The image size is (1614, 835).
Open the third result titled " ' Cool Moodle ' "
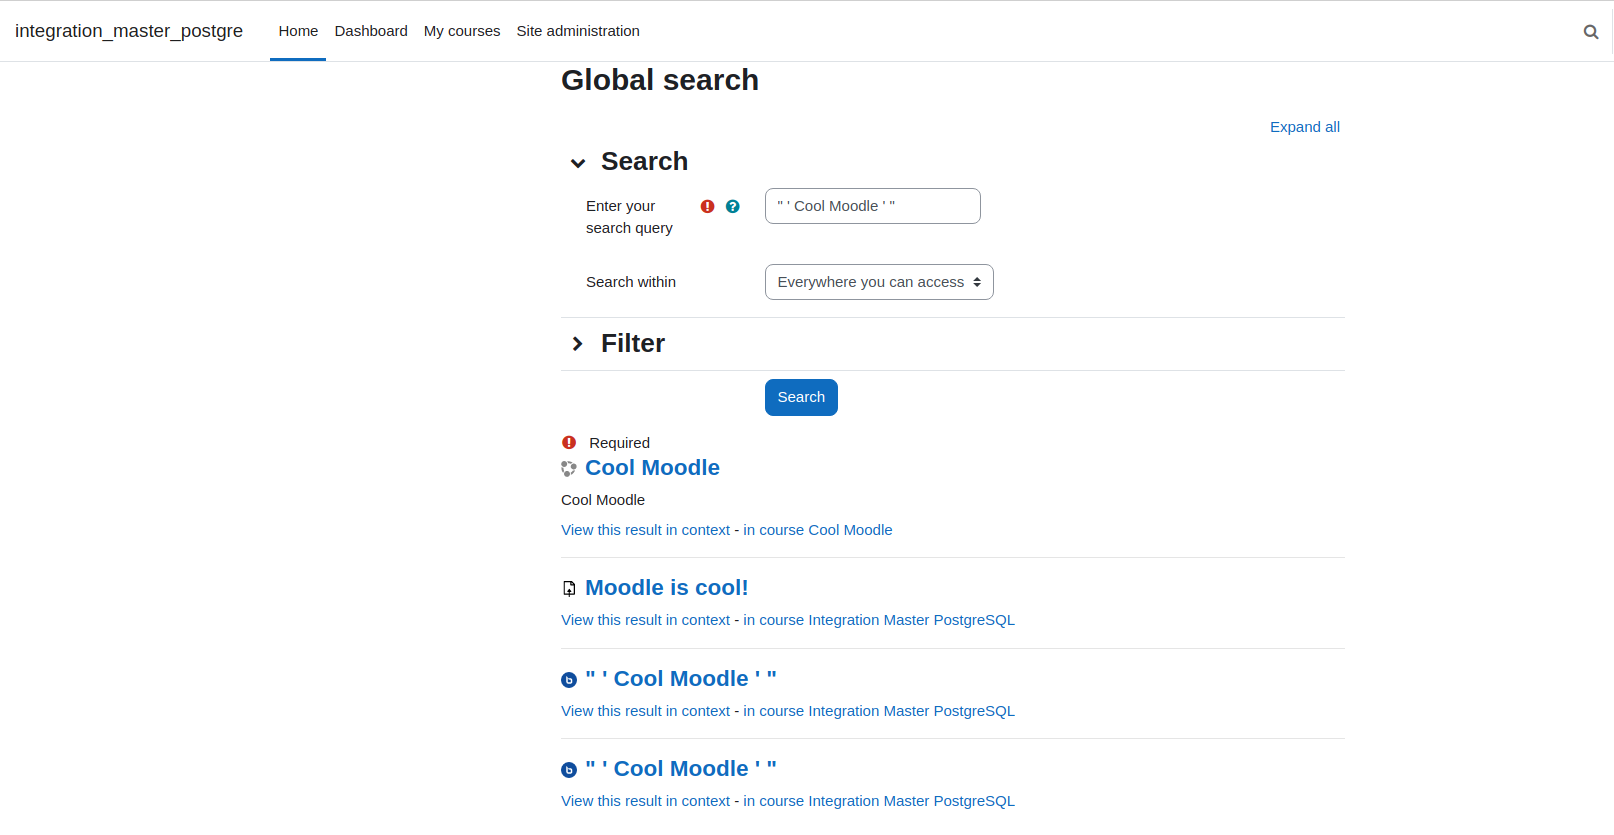point(681,679)
